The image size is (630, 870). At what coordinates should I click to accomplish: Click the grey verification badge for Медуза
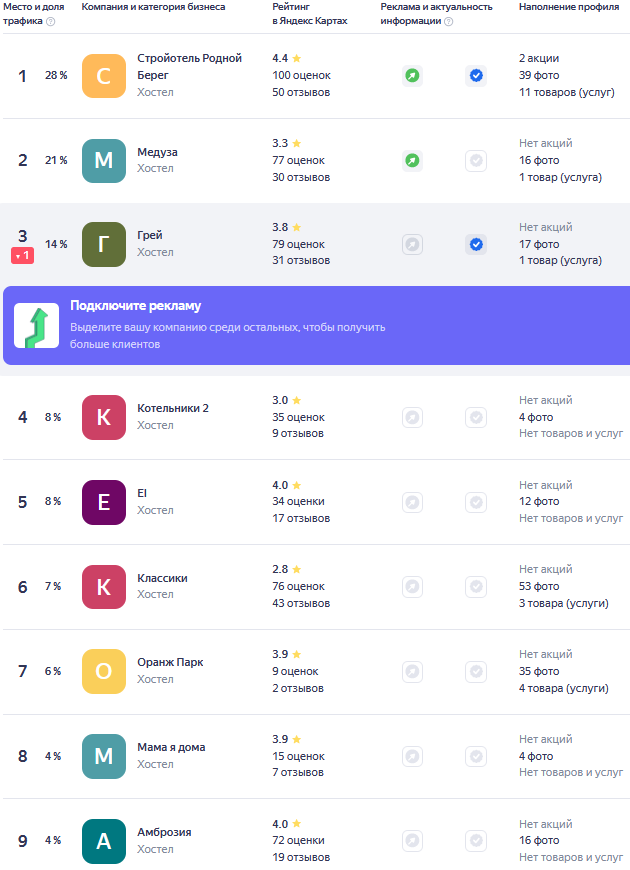point(476,160)
